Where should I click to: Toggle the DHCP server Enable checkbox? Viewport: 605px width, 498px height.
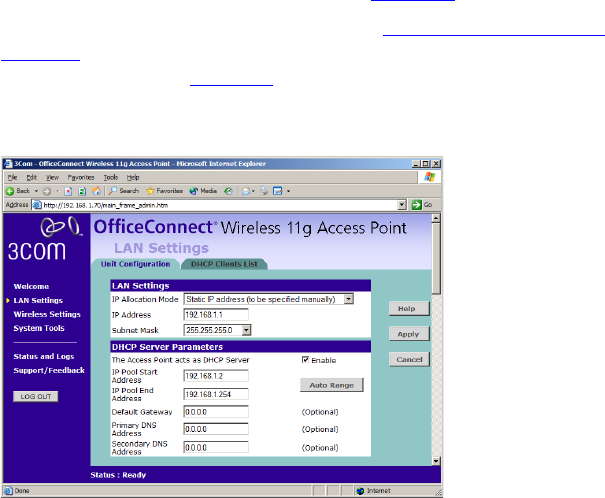coord(305,360)
